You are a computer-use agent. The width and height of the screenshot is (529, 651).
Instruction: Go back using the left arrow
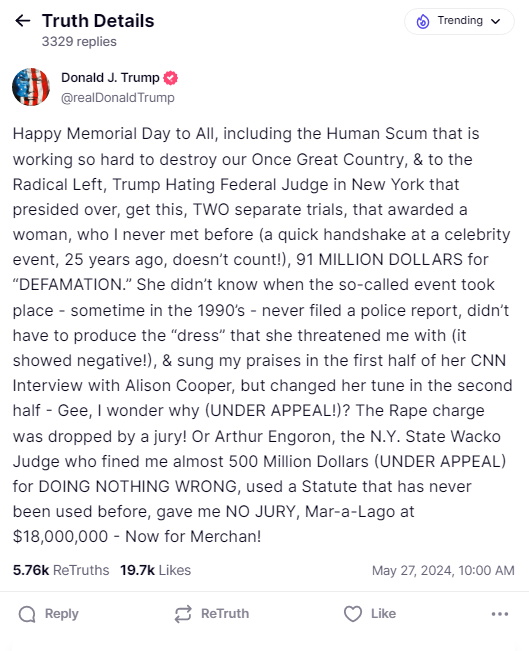click(22, 20)
